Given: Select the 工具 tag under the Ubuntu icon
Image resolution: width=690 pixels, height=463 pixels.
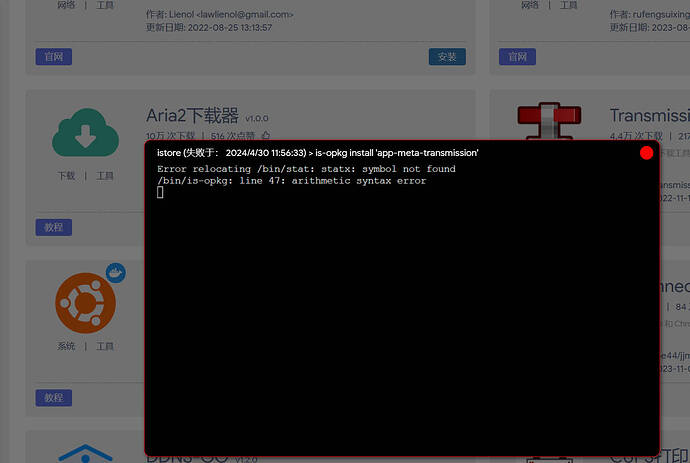Looking at the screenshot, I should [x=105, y=346].
